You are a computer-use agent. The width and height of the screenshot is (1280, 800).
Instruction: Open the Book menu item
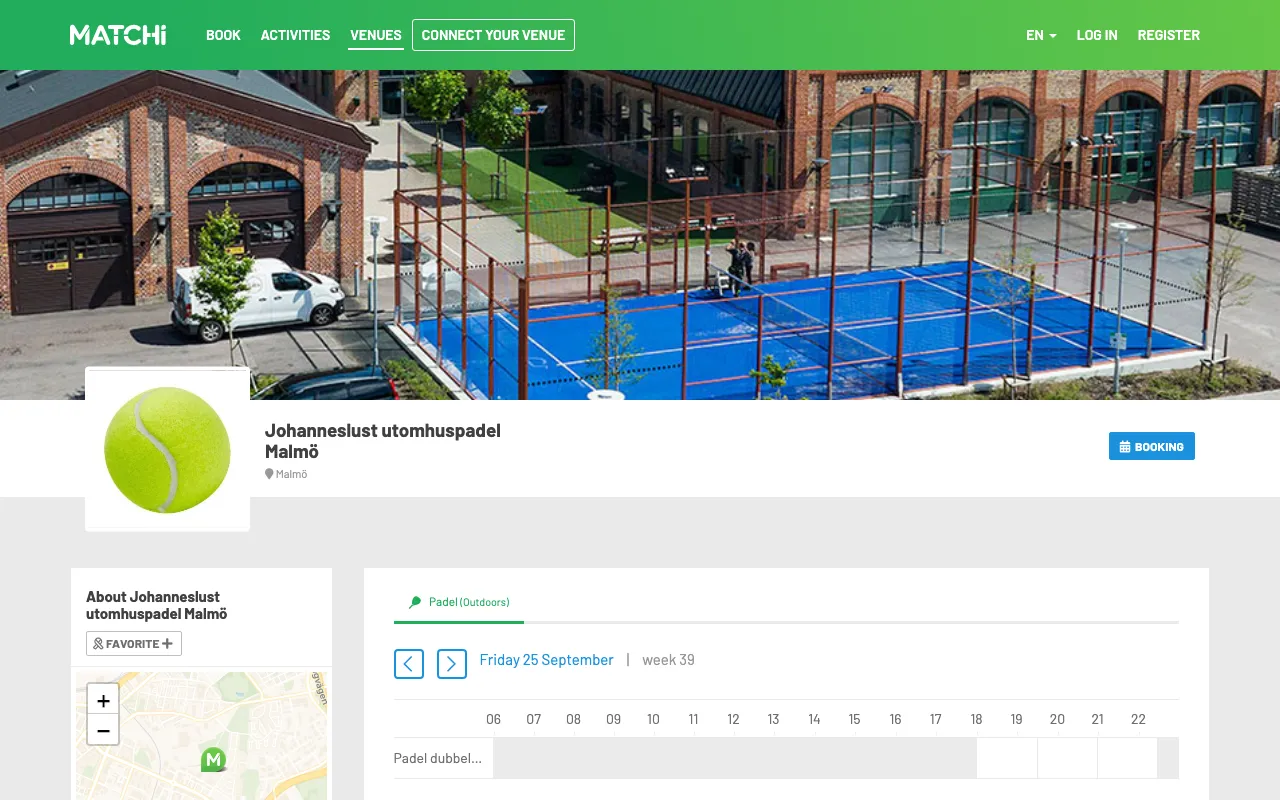pyautogui.click(x=223, y=35)
